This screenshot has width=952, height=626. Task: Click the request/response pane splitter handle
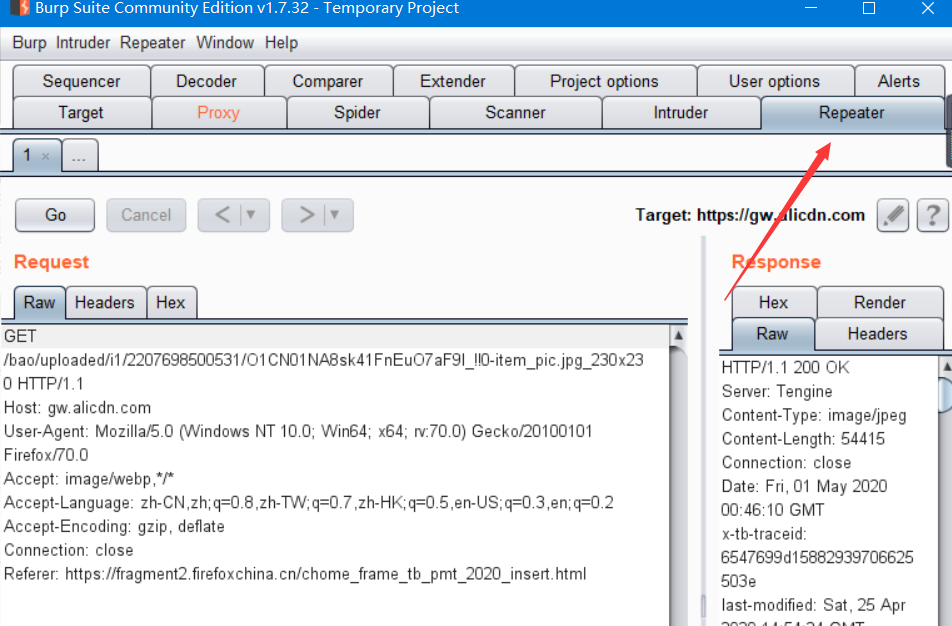coord(704,605)
